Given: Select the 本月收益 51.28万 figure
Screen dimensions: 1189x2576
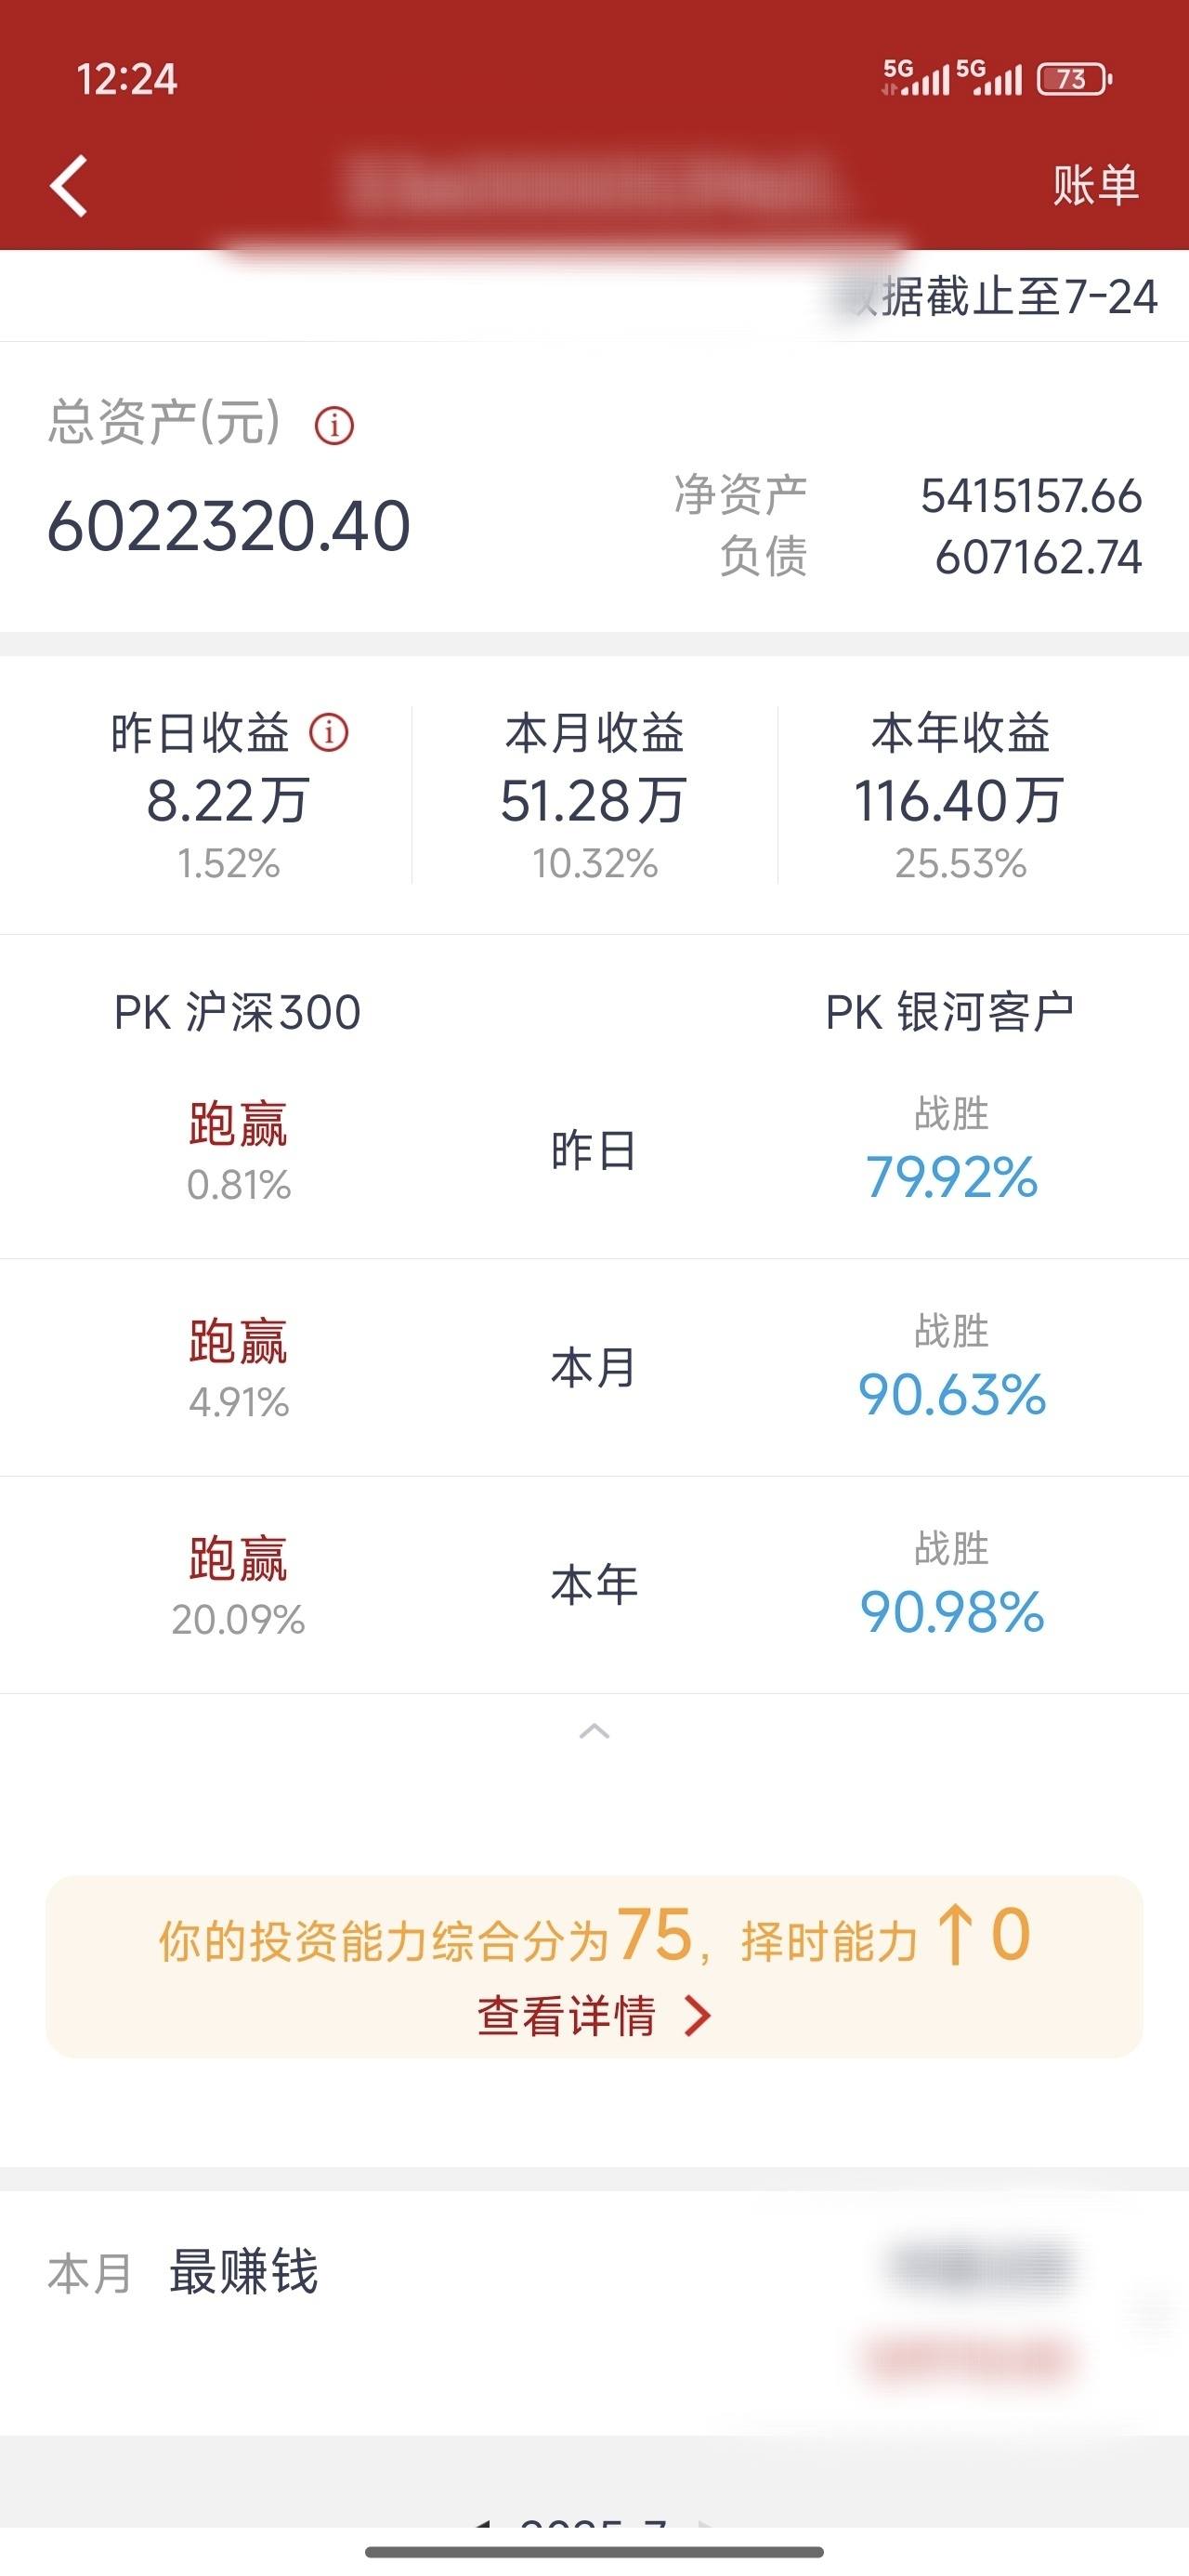Looking at the screenshot, I should pos(594,801).
